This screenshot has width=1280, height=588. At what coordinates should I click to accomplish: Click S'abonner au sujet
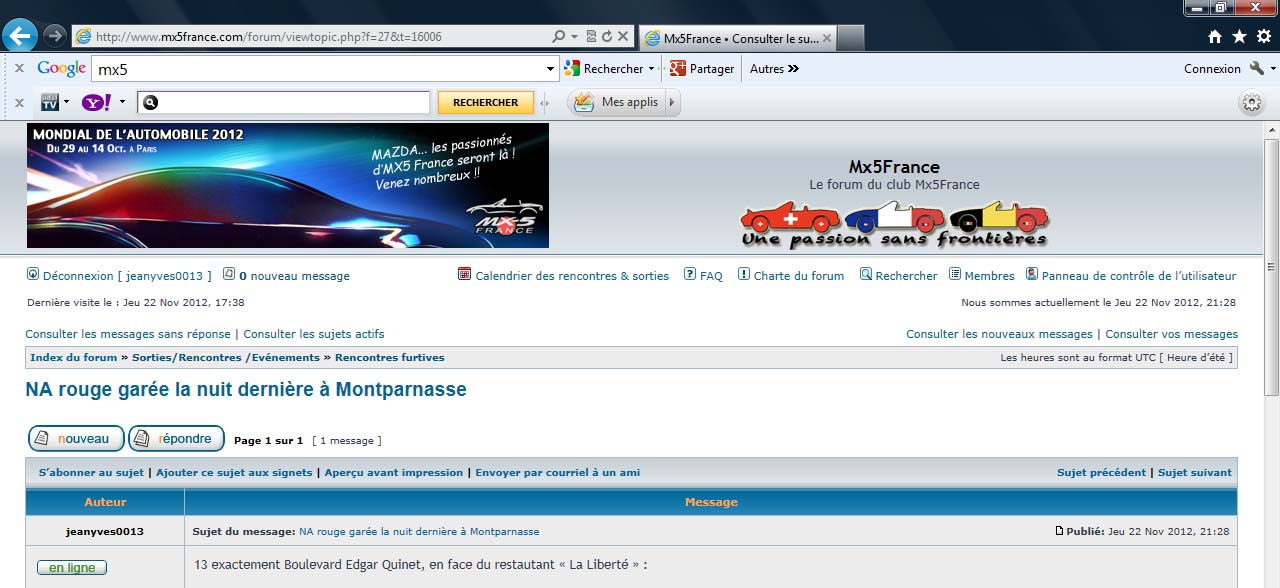click(x=91, y=472)
